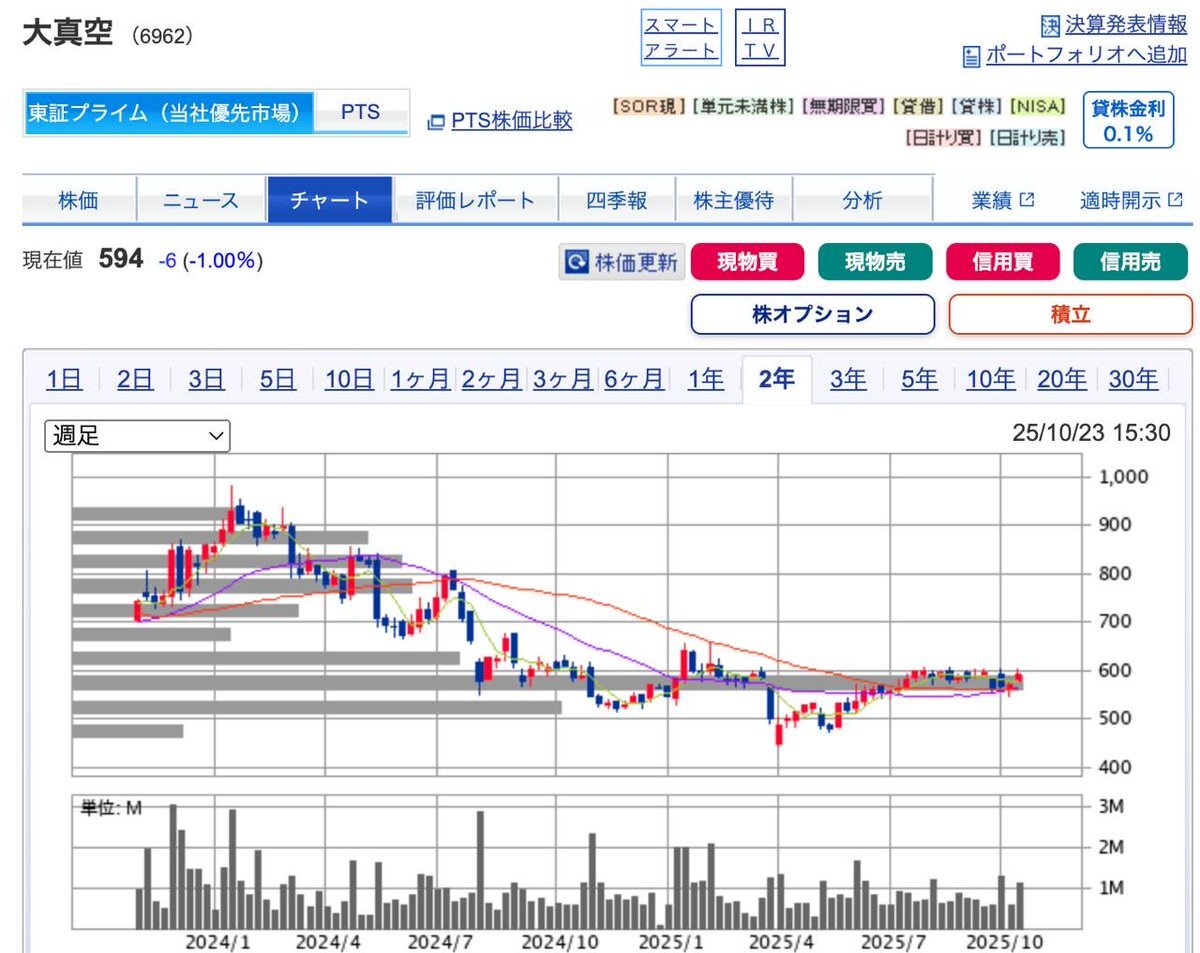
Task: Select the 1日 chart period
Action: [64, 379]
